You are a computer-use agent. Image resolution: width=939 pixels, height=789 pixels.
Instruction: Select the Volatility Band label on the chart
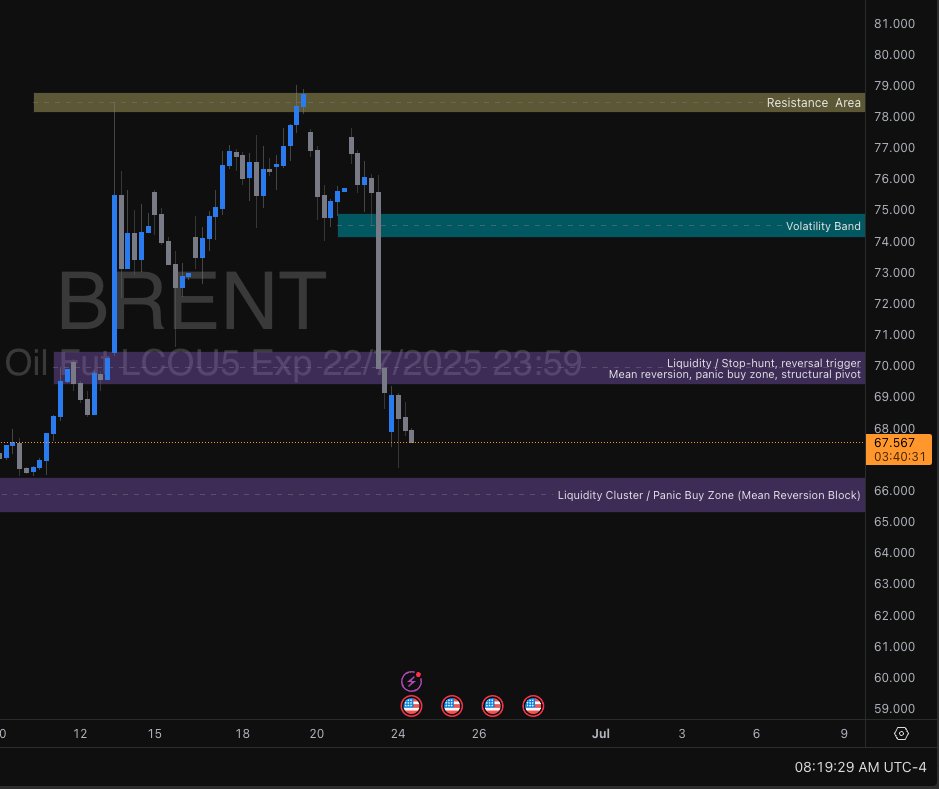(x=822, y=226)
